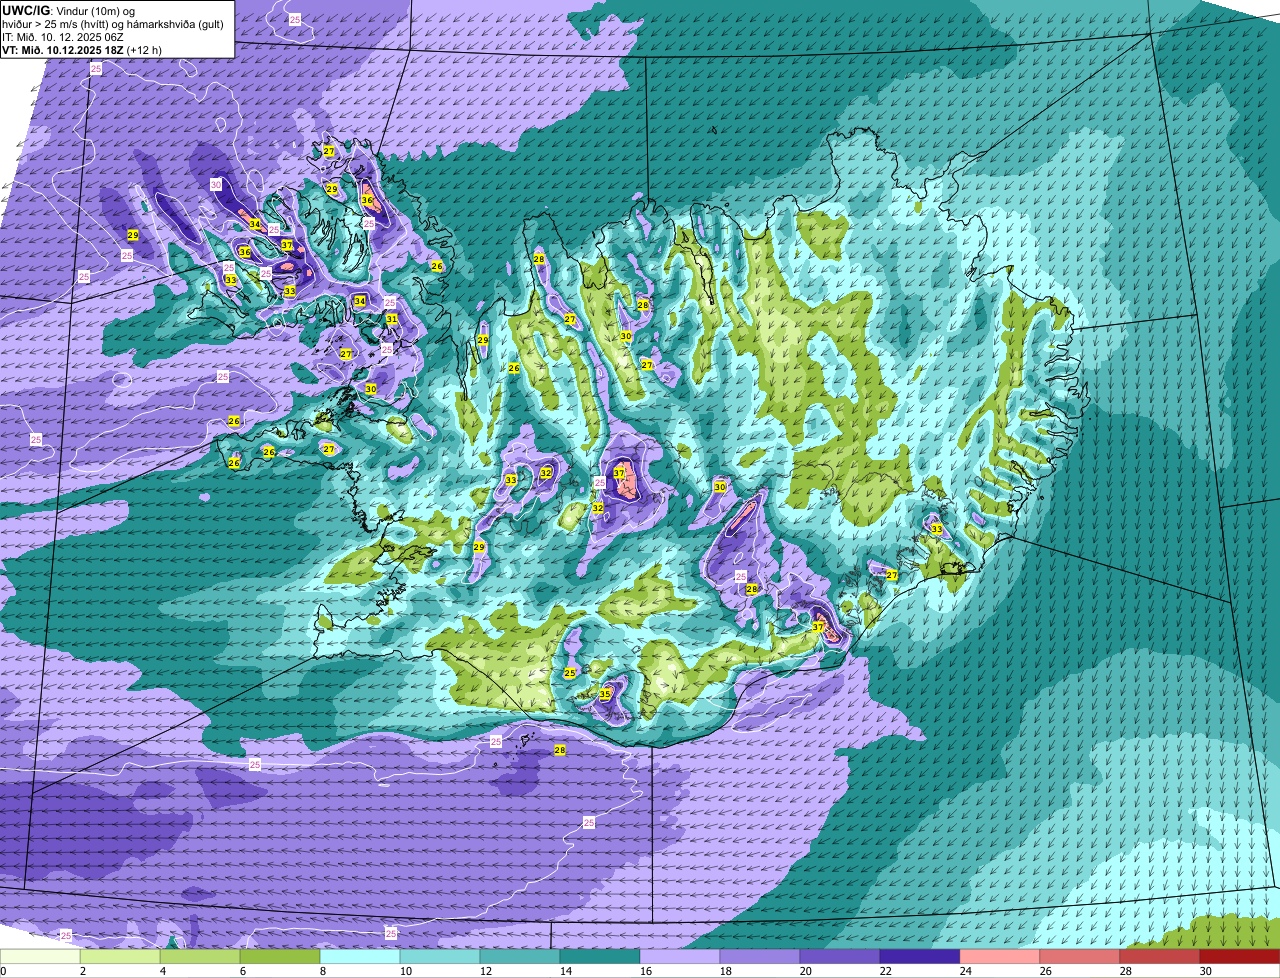
Task: Click the legend scale value '16'
Action: [646, 971]
